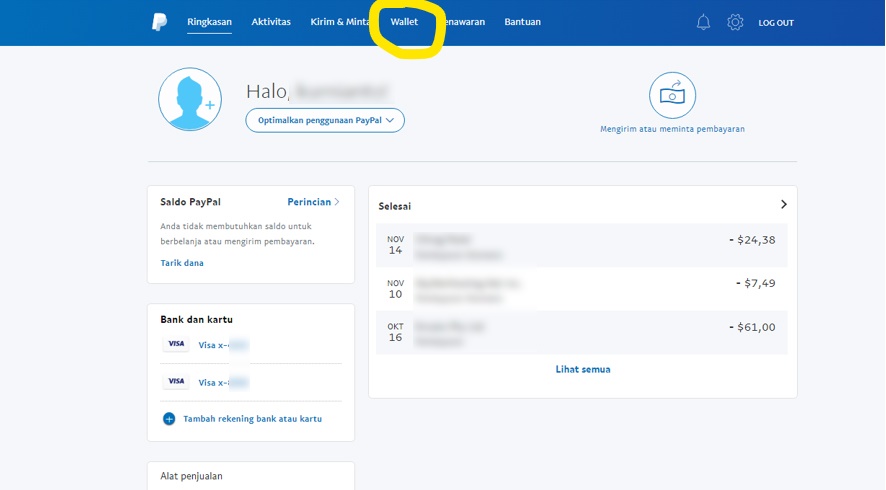Image resolution: width=886 pixels, height=490 pixels.
Task: Click the second Visa card icon
Action: click(x=176, y=381)
